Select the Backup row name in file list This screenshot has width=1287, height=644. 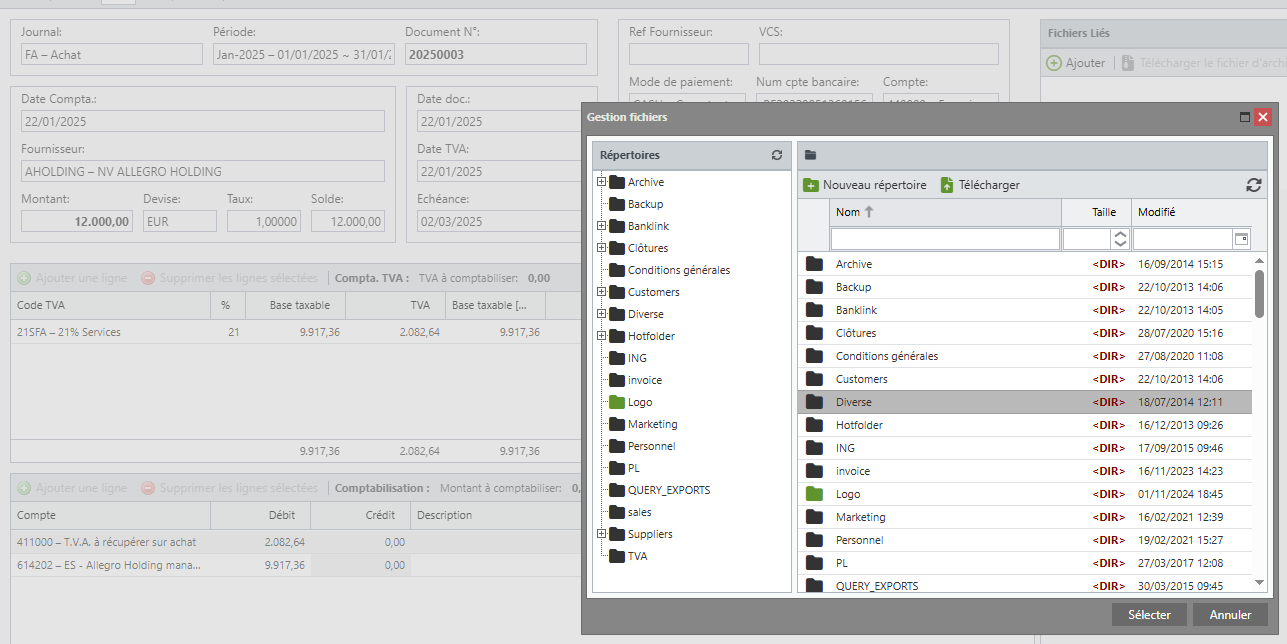tap(853, 287)
